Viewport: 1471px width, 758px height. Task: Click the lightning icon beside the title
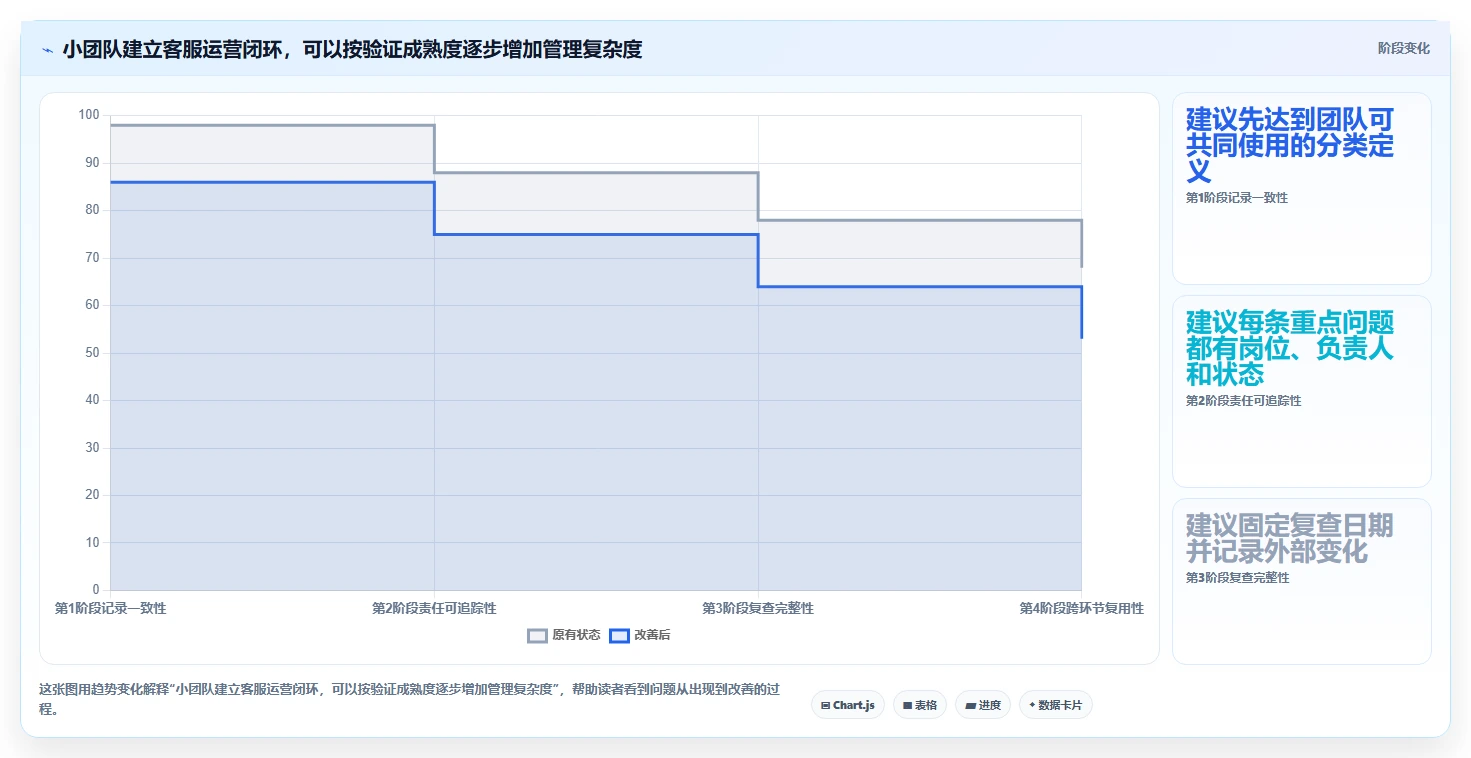(x=47, y=49)
